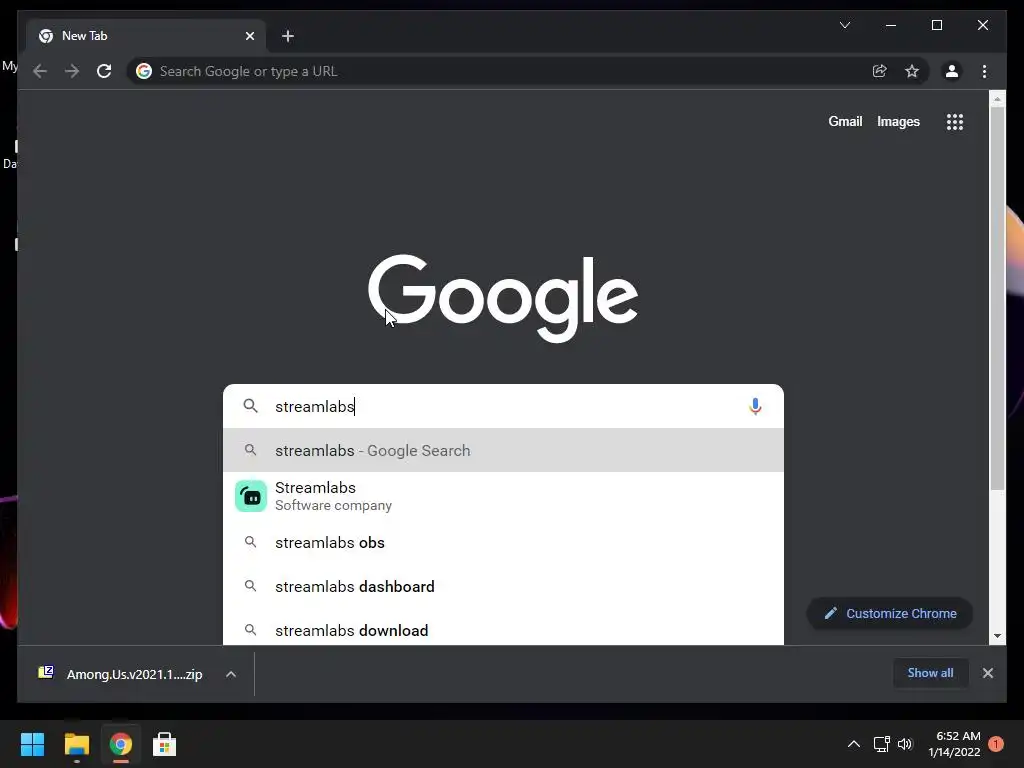Click the Chrome forward arrow
1024x768 pixels.
click(x=72, y=71)
